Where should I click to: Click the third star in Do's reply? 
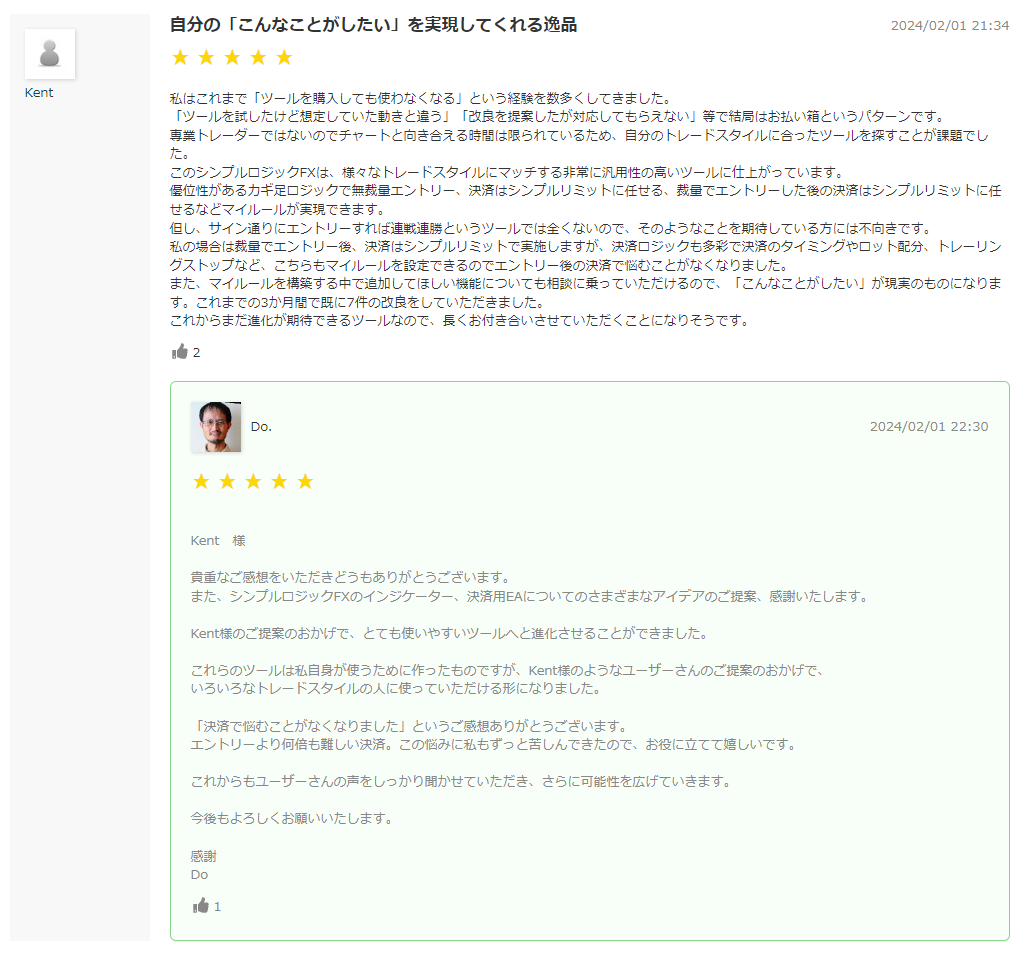pyautogui.click(x=253, y=481)
